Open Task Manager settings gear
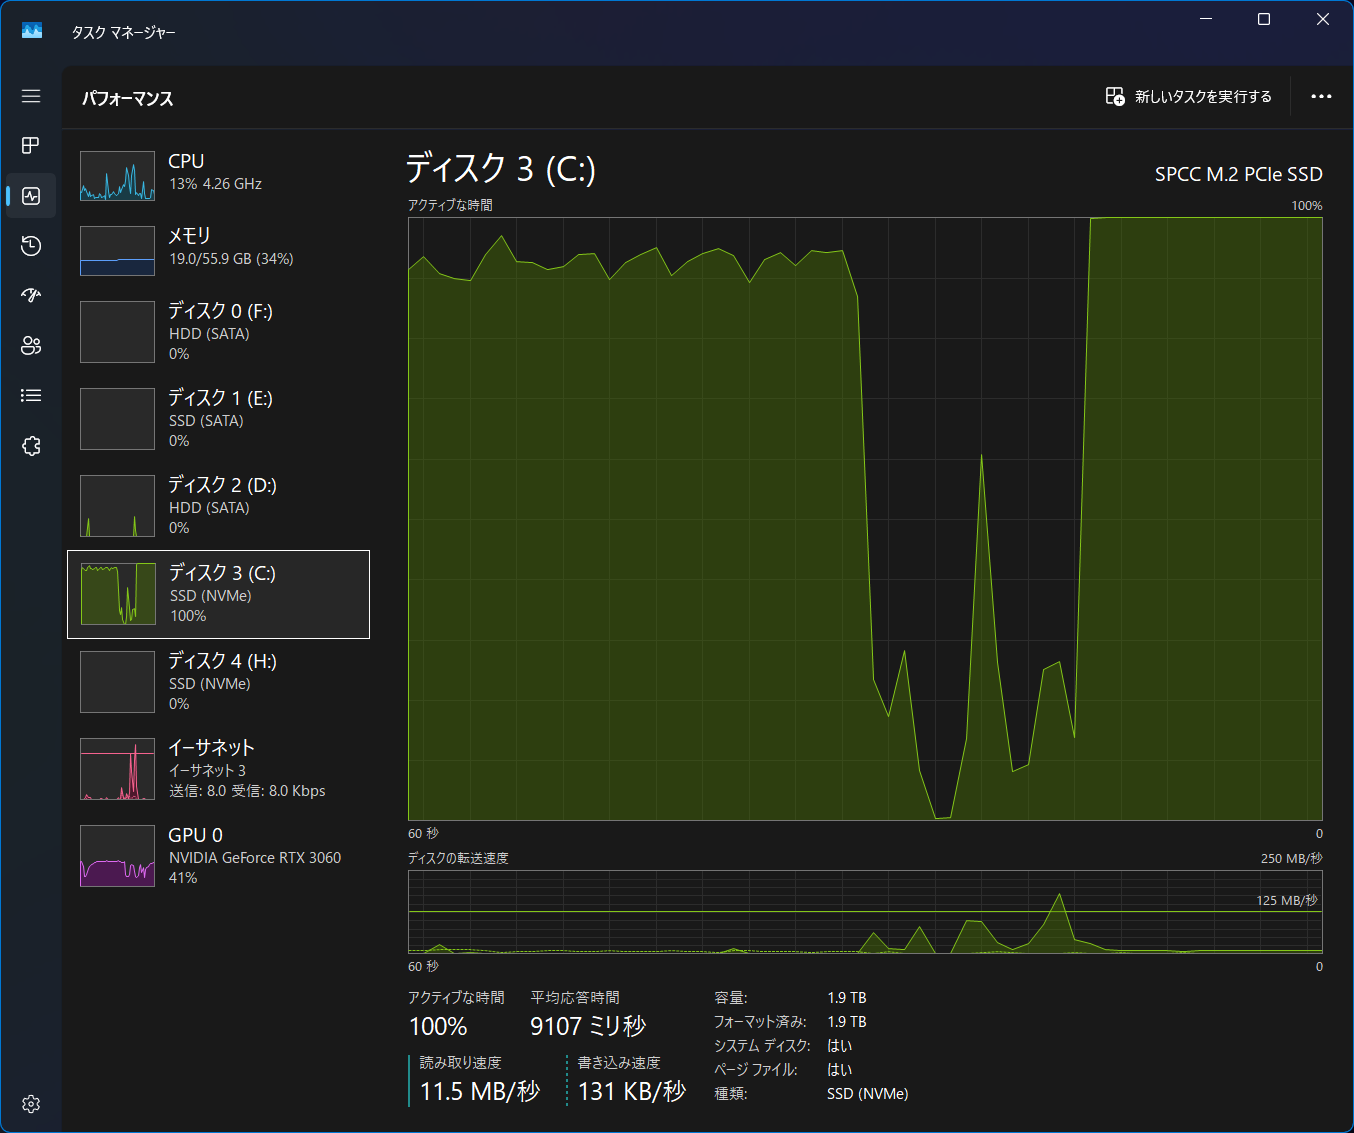This screenshot has width=1354, height=1133. tap(31, 1104)
